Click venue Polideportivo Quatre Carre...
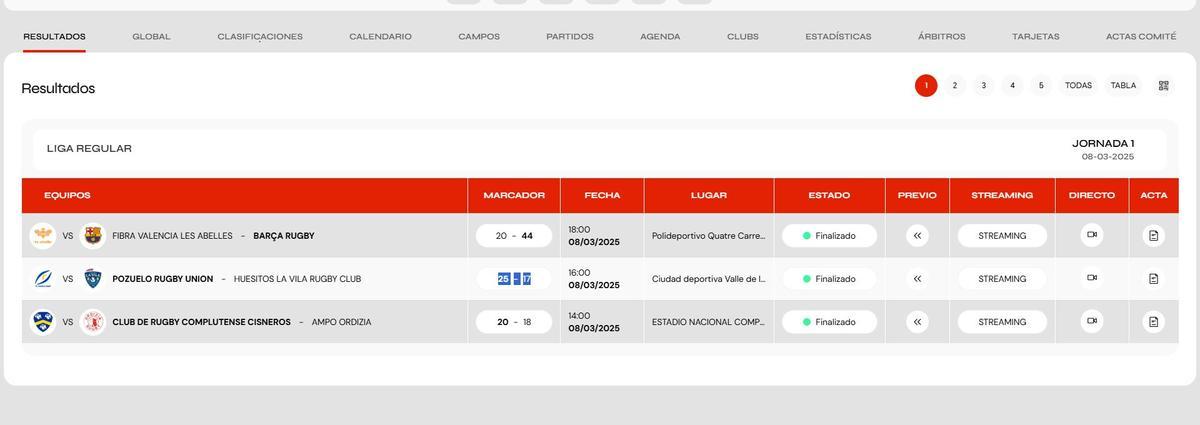The height and width of the screenshot is (425, 1200). 708,236
